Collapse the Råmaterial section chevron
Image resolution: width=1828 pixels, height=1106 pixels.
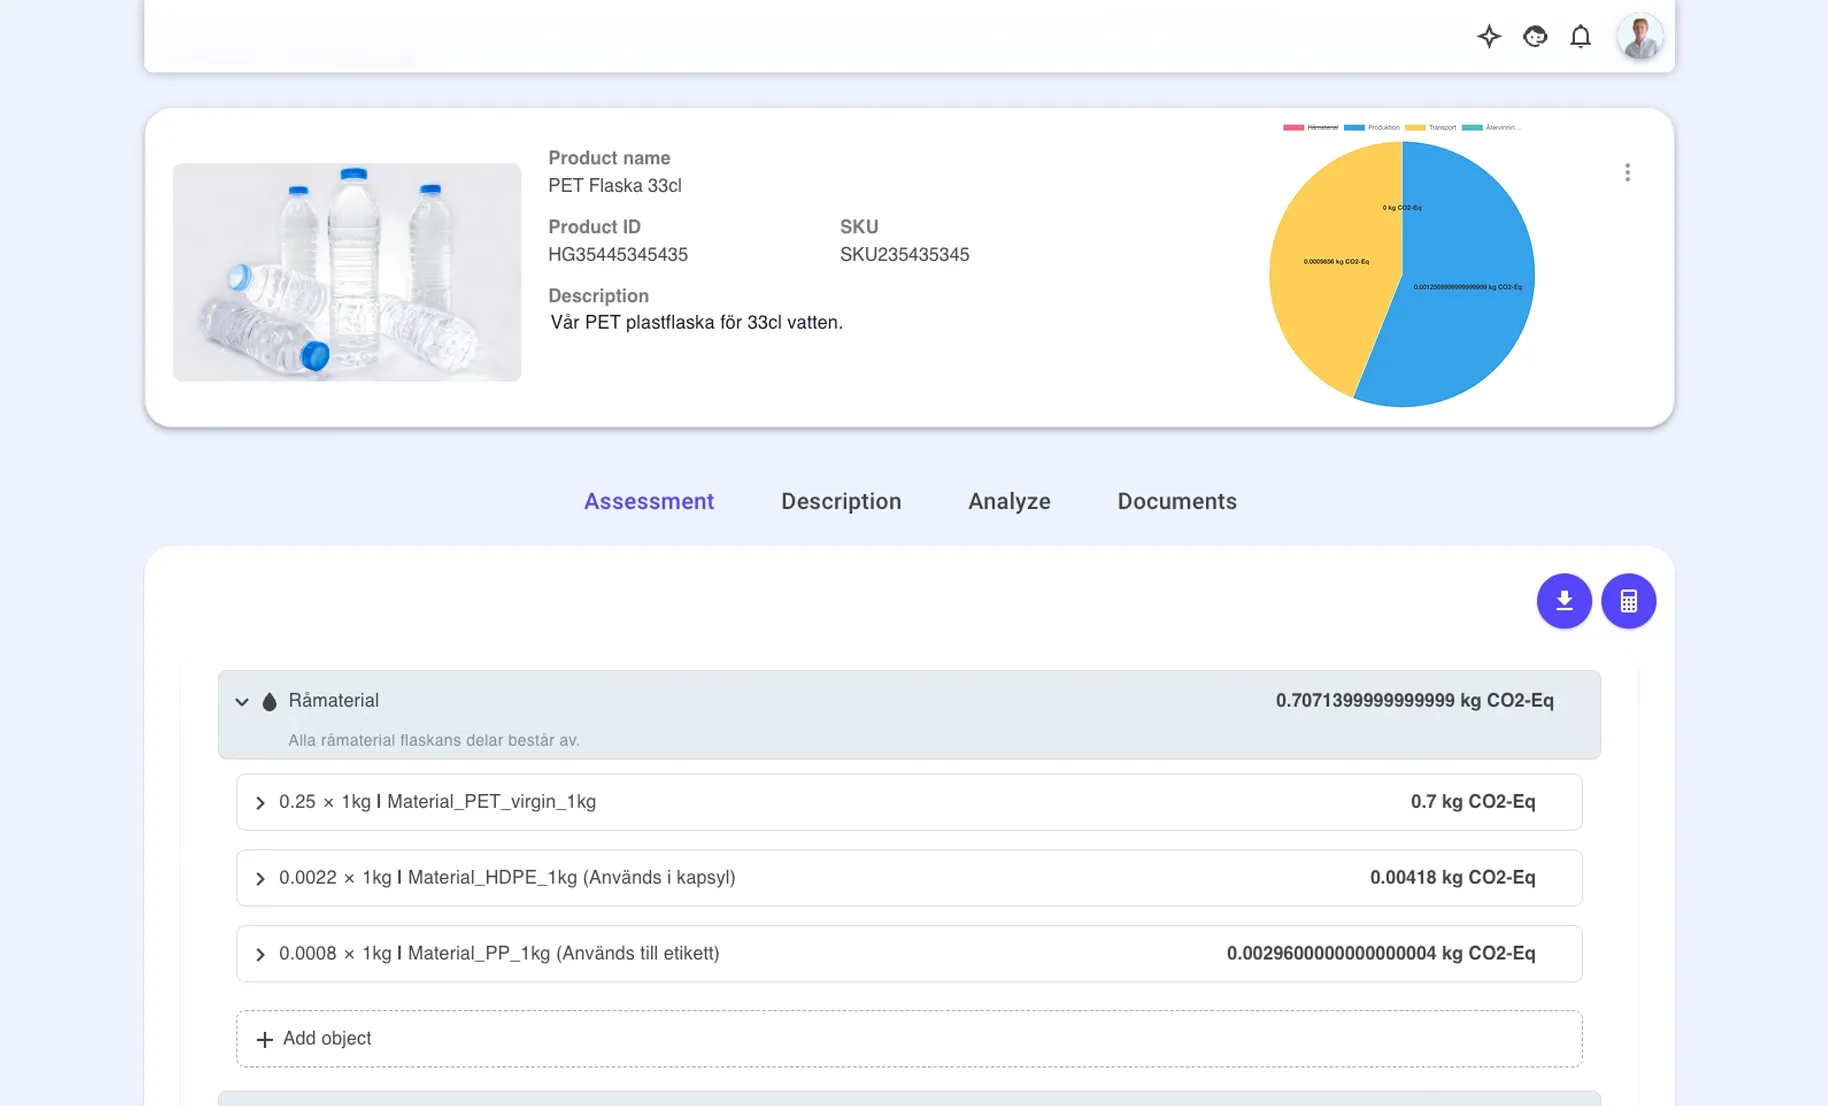(x=242, y=702)
